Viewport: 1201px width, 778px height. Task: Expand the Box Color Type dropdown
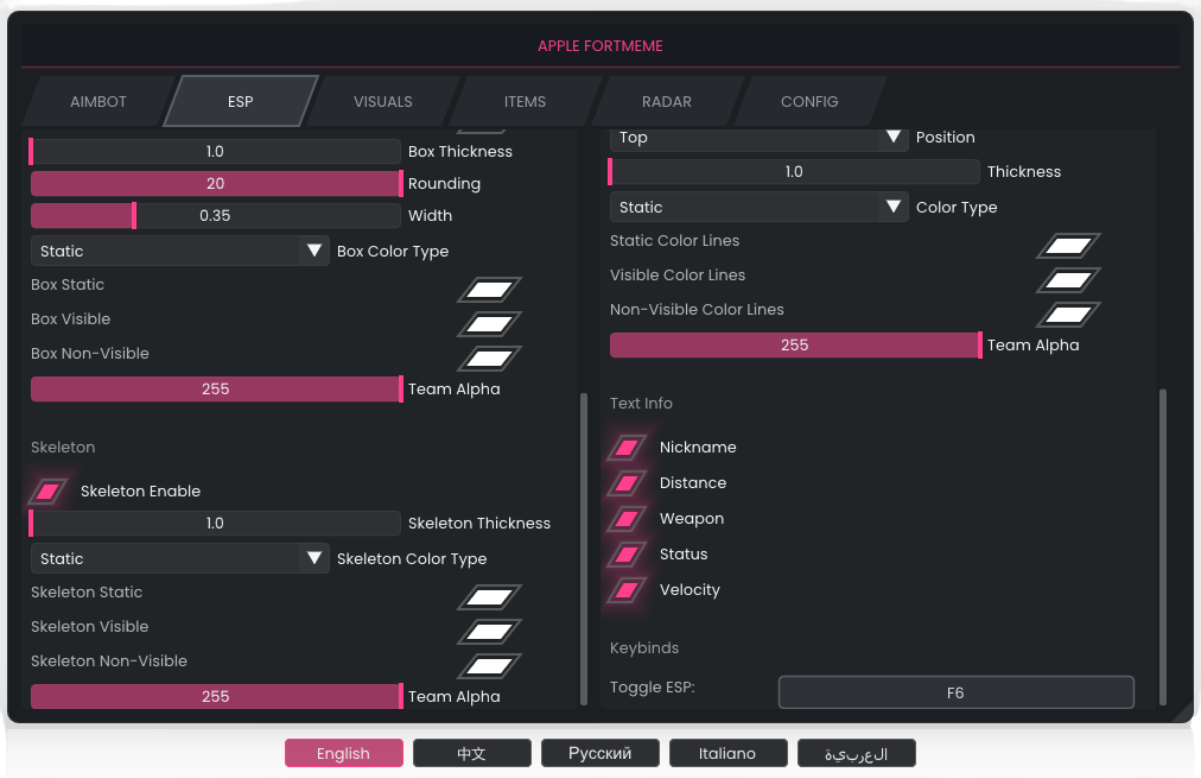(180, 251)
